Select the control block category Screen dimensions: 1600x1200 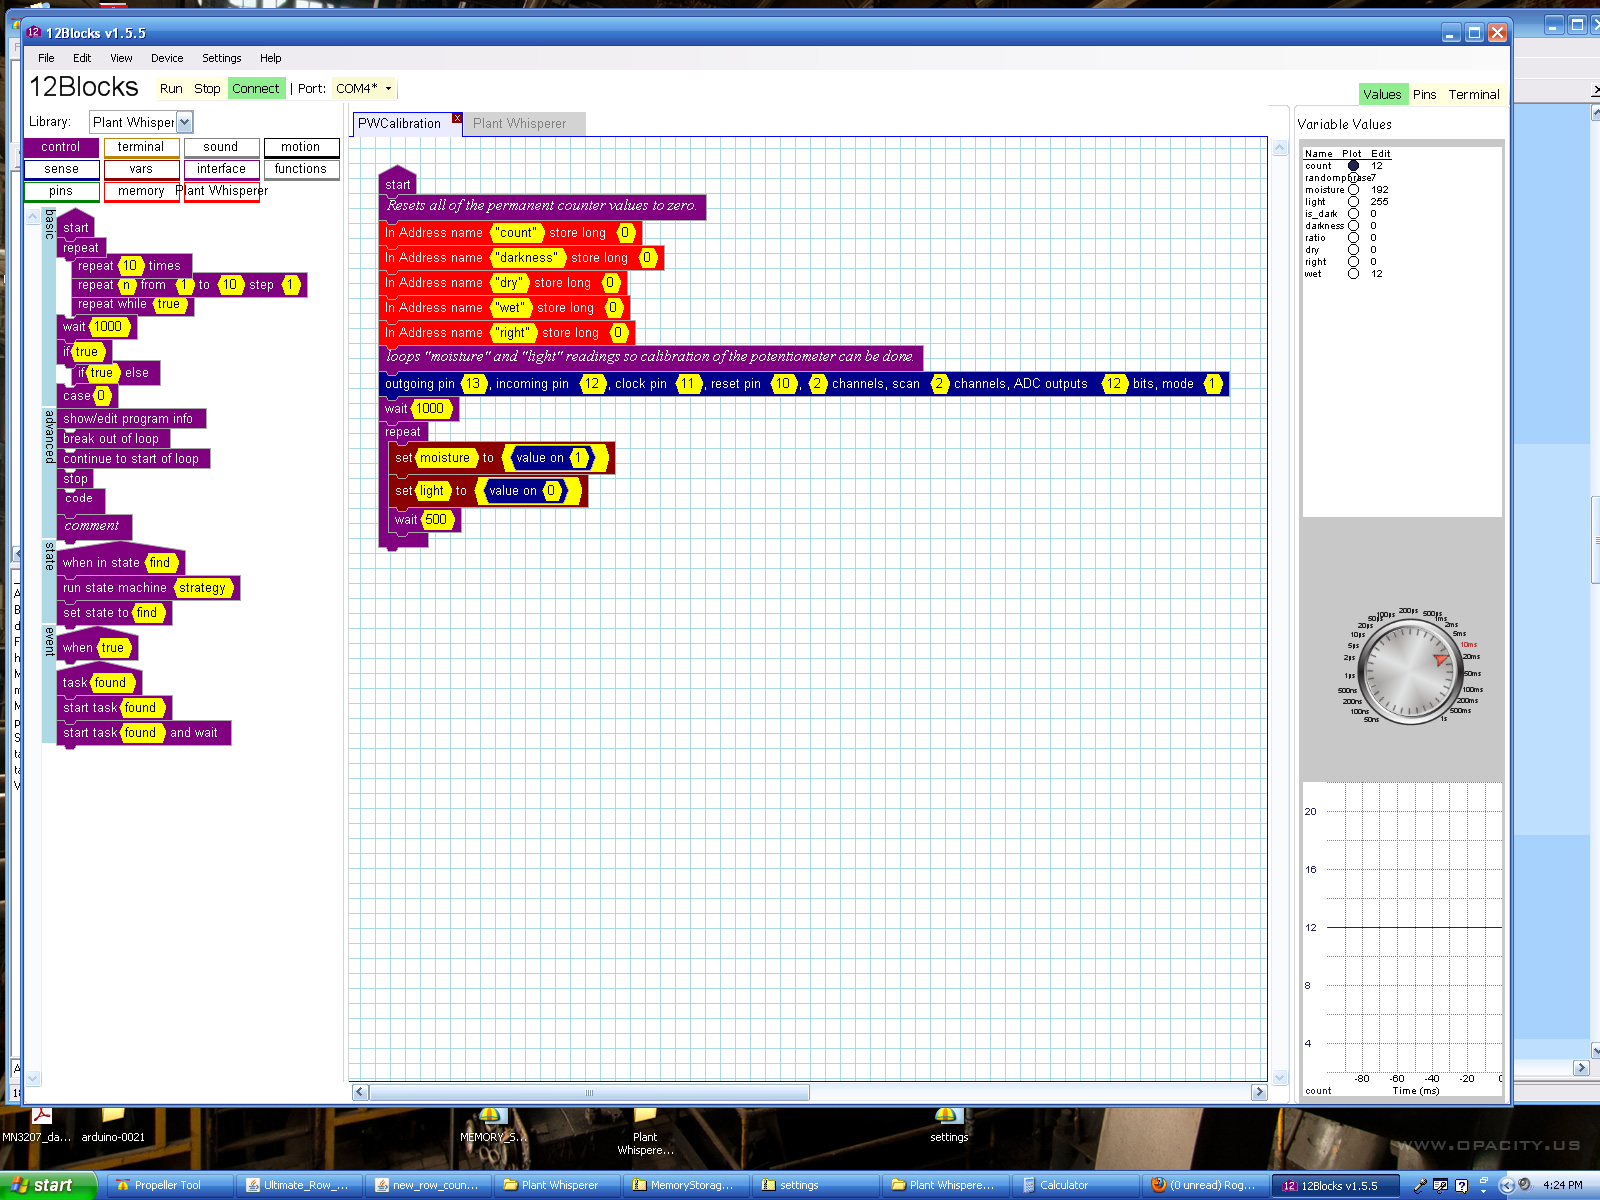(x=61, y=147)
